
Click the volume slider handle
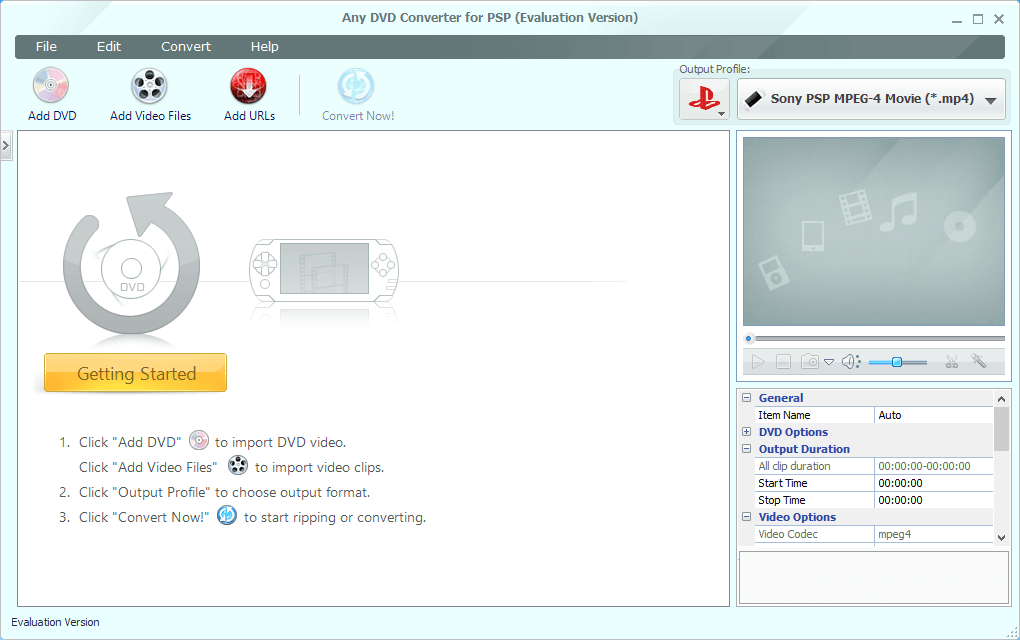click(897, 362)
